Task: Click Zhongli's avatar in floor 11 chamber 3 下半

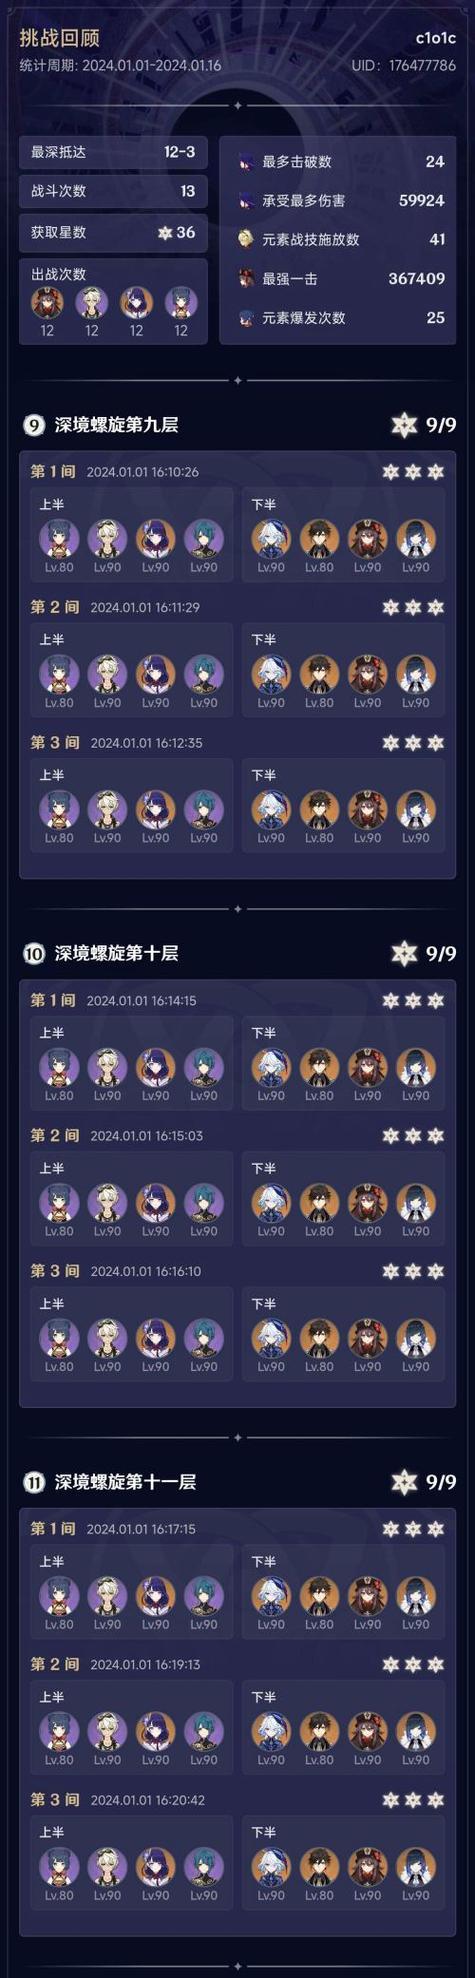Action: coord(319,1866)
